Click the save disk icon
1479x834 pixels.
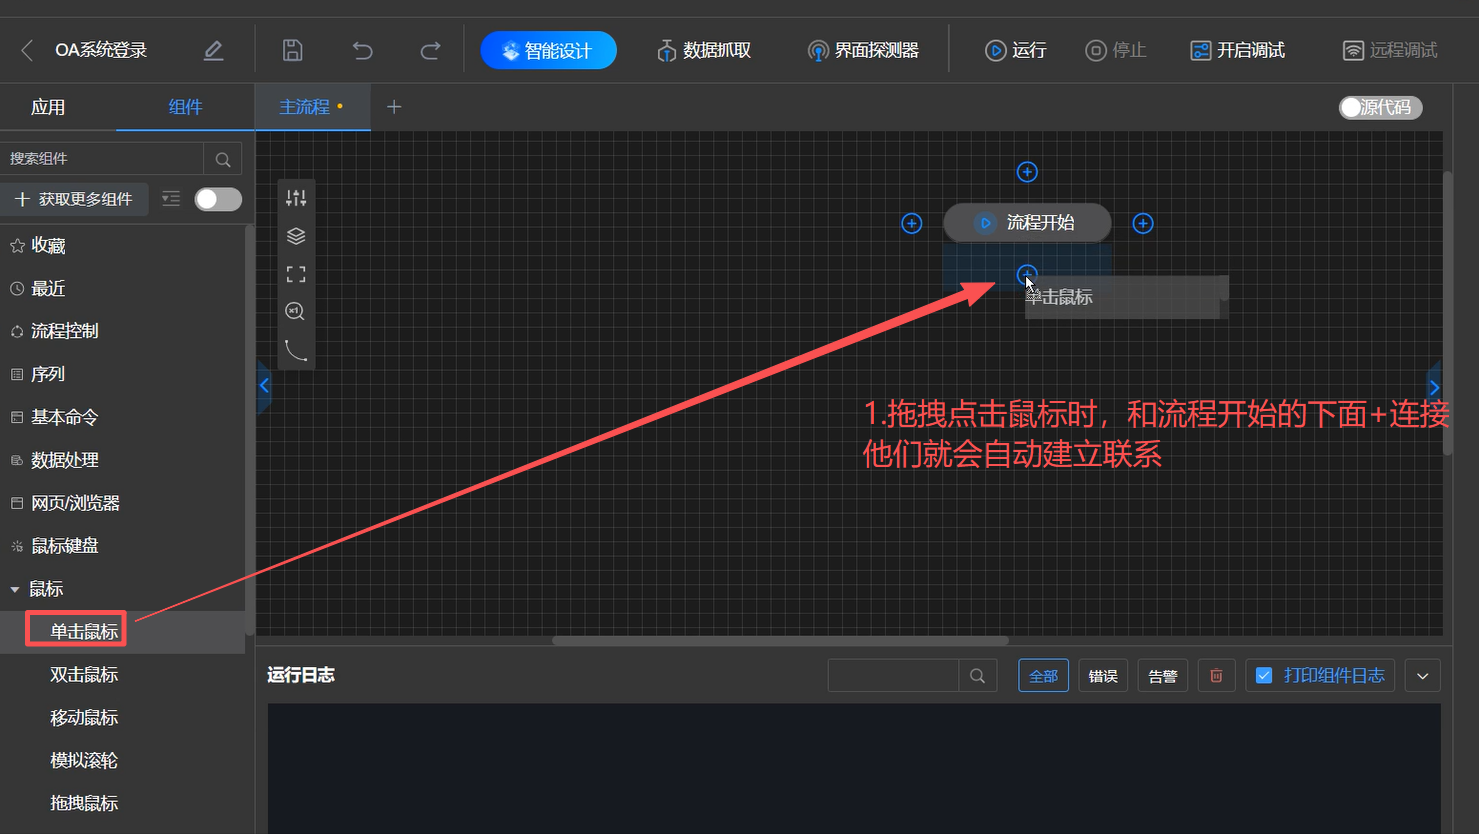click(292, 50)
